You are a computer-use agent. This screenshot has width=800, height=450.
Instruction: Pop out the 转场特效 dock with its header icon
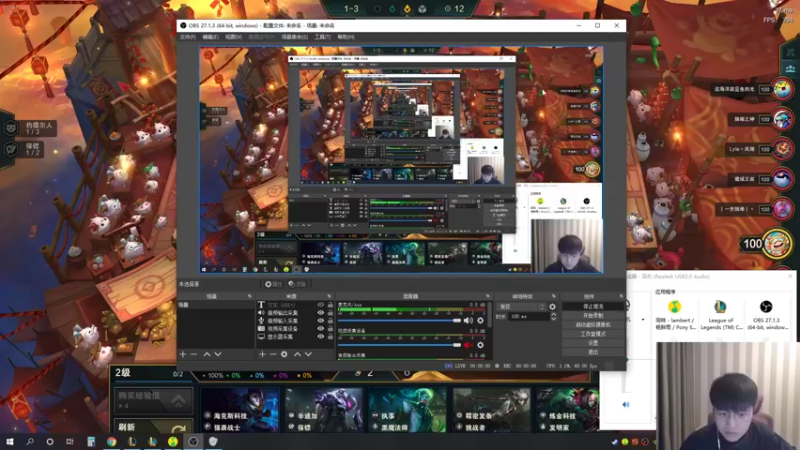click(554, 296)
